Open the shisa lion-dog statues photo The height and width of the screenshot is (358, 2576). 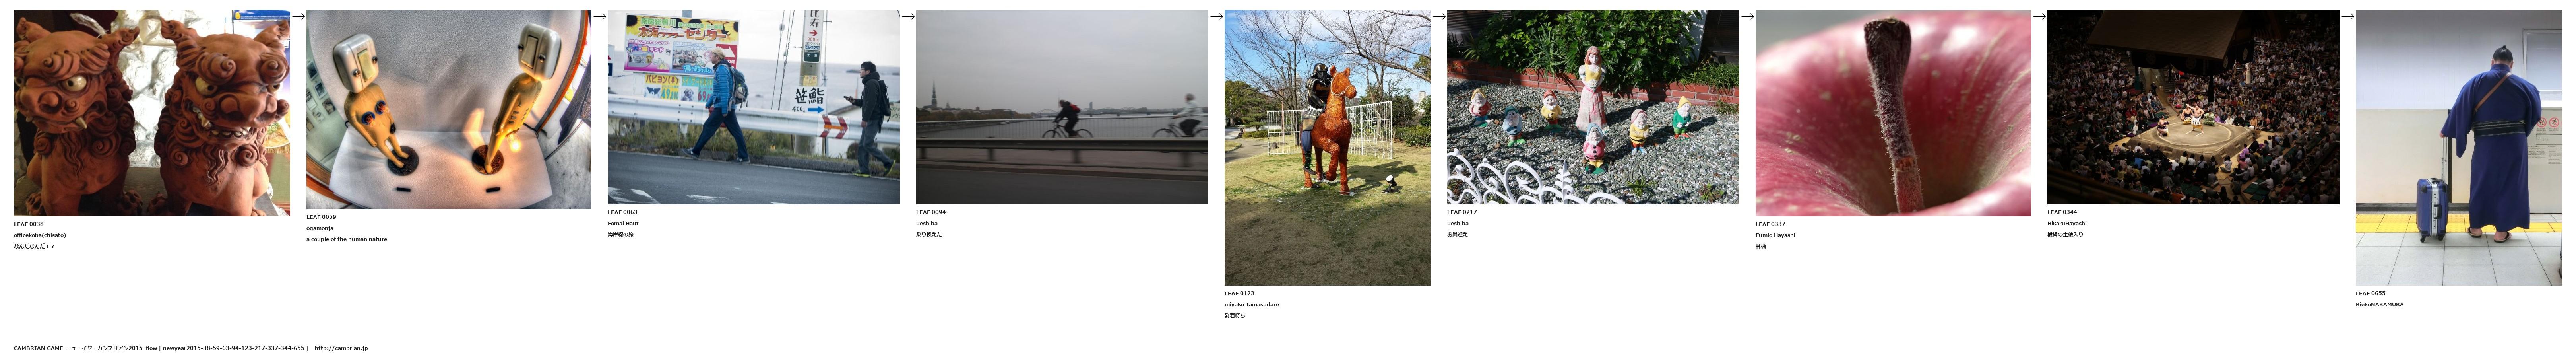[x=152, y=113]
